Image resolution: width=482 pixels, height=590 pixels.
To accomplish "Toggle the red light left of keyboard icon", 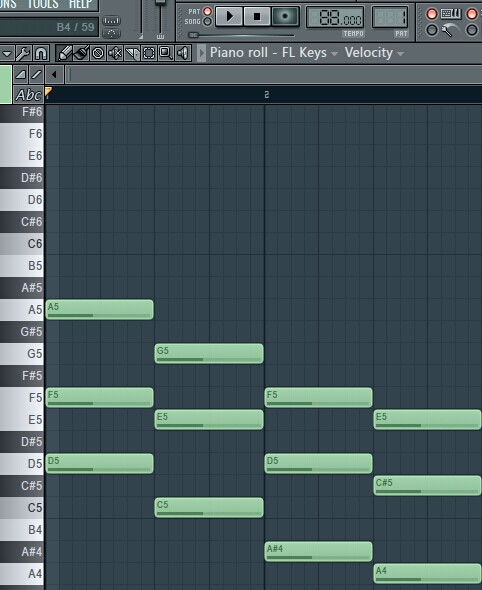I will tap(432, 14).
